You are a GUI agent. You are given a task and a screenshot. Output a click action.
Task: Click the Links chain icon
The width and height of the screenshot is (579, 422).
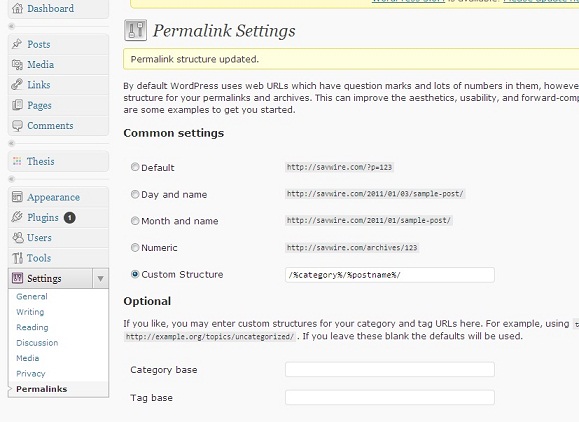(x=17, y=85)
